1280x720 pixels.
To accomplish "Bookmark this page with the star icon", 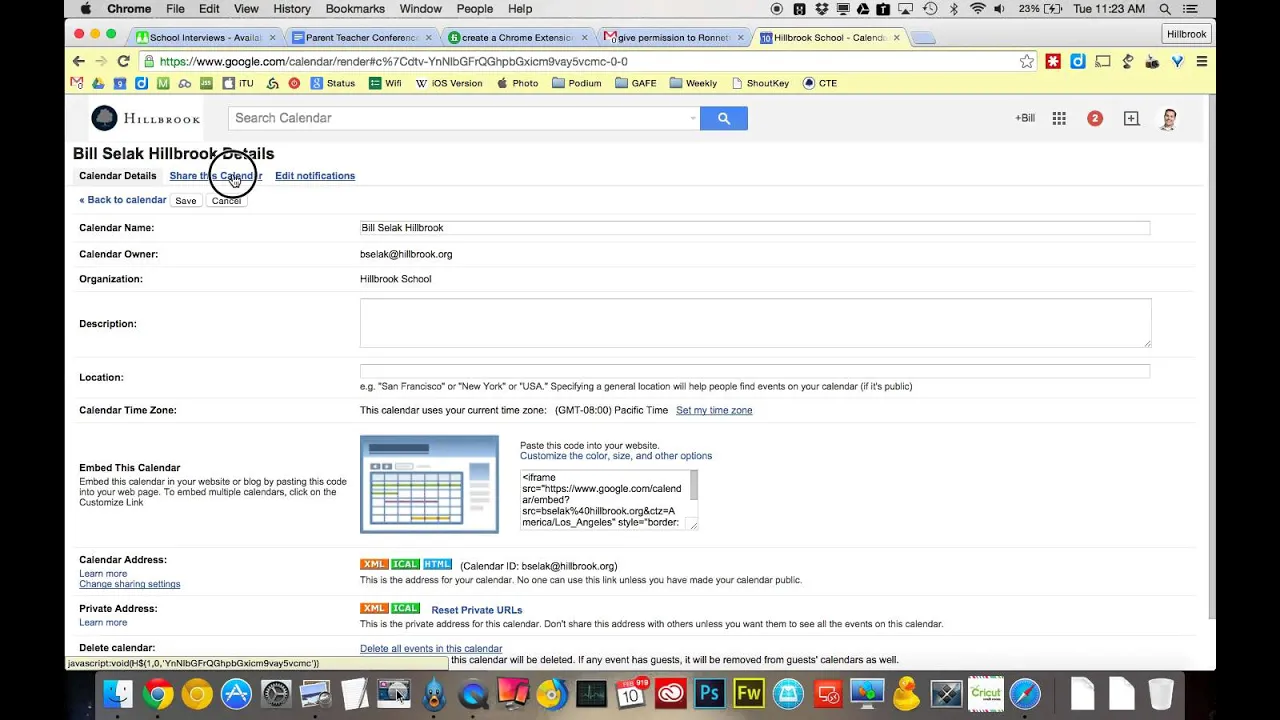I will click(1027, 61).
